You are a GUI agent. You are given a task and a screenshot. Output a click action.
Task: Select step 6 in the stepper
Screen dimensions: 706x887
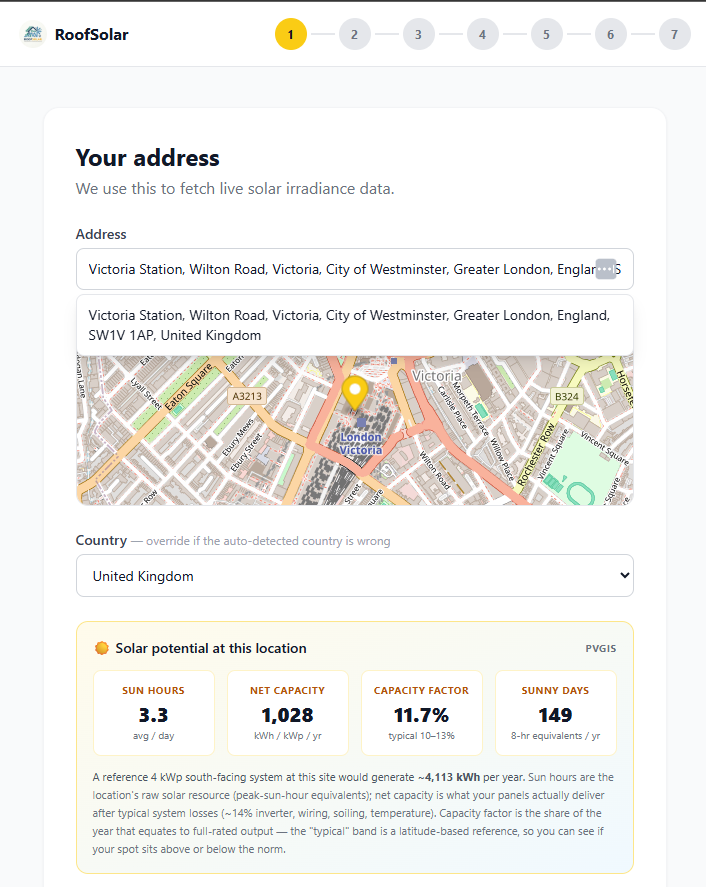[610, 35]
